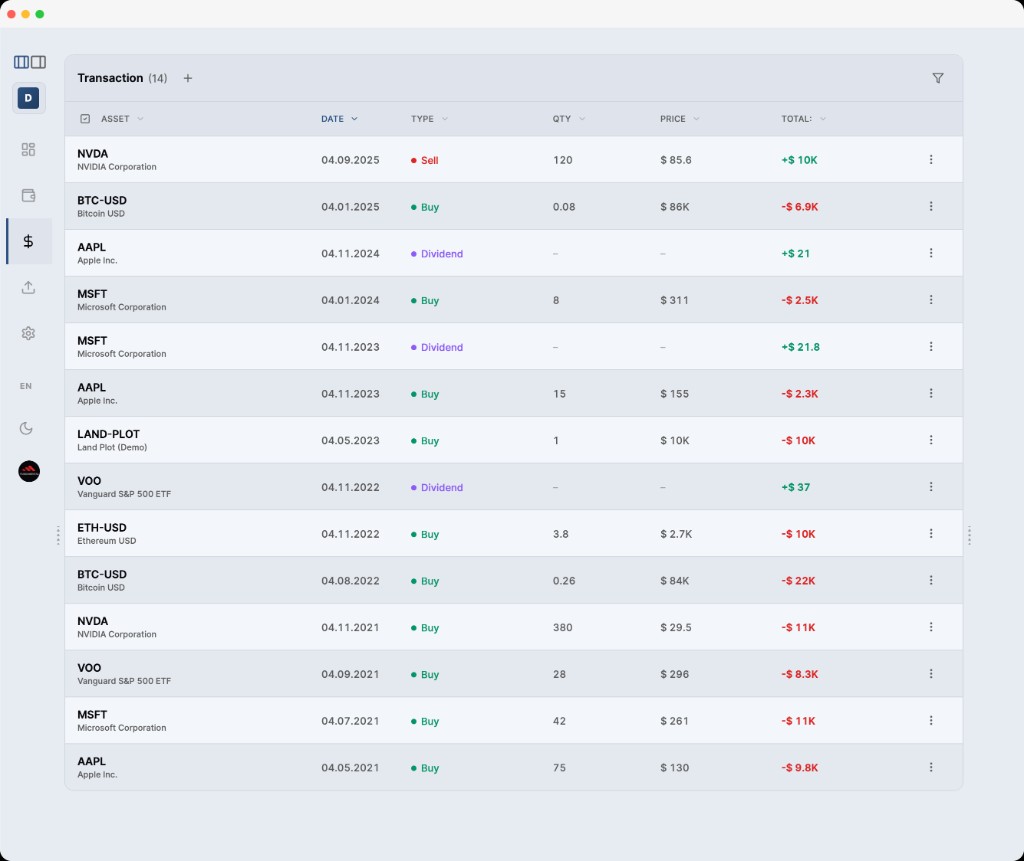
Task: Click the '-$ 8.3K' total value
Action: [x=799, y=674]
